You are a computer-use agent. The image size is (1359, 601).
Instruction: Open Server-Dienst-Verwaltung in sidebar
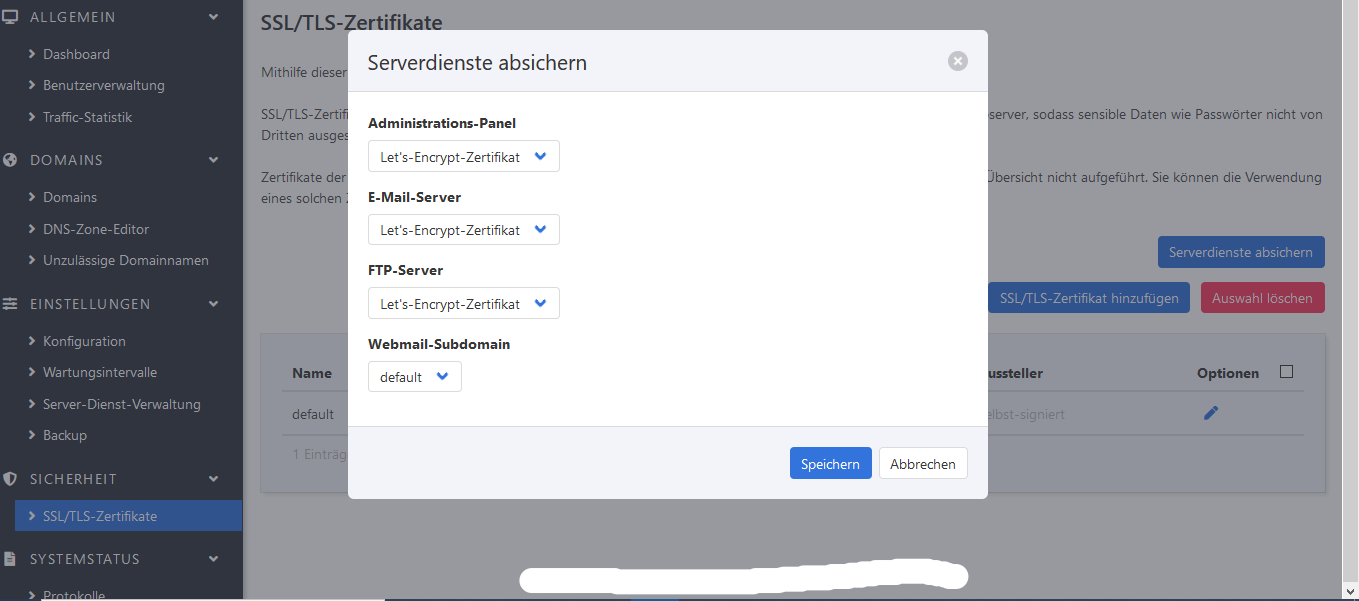click(121, 404)
